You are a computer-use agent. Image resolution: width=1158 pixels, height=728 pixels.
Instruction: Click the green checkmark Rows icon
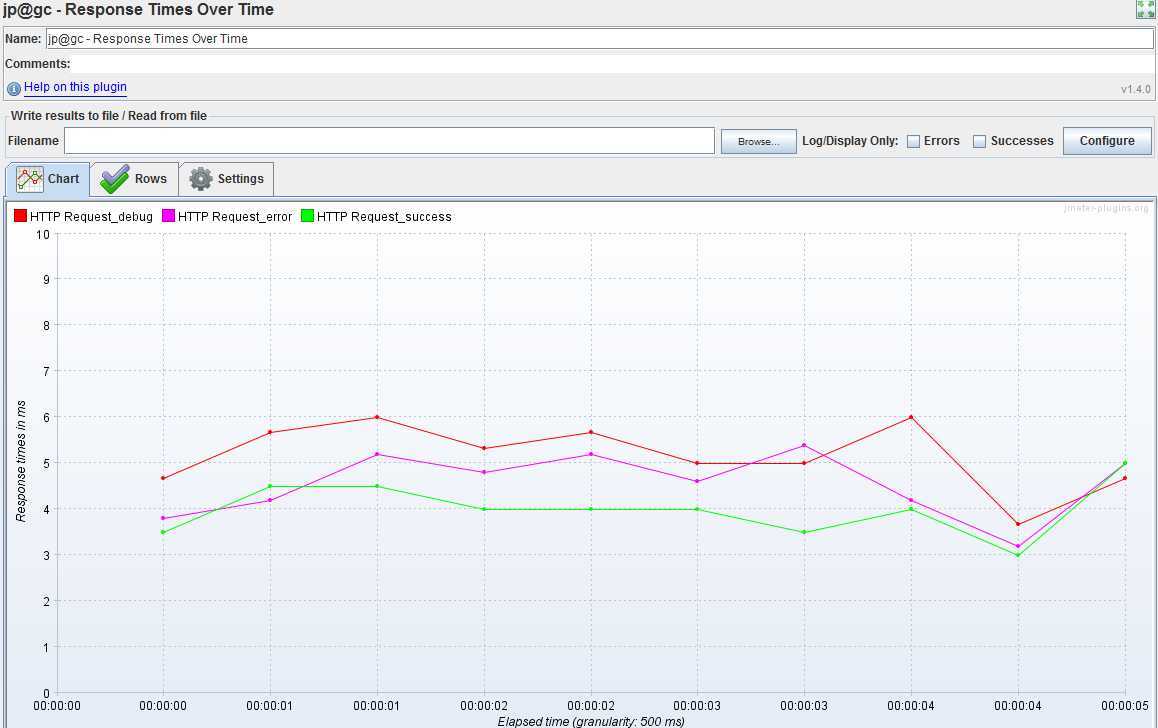click(114, 179)
